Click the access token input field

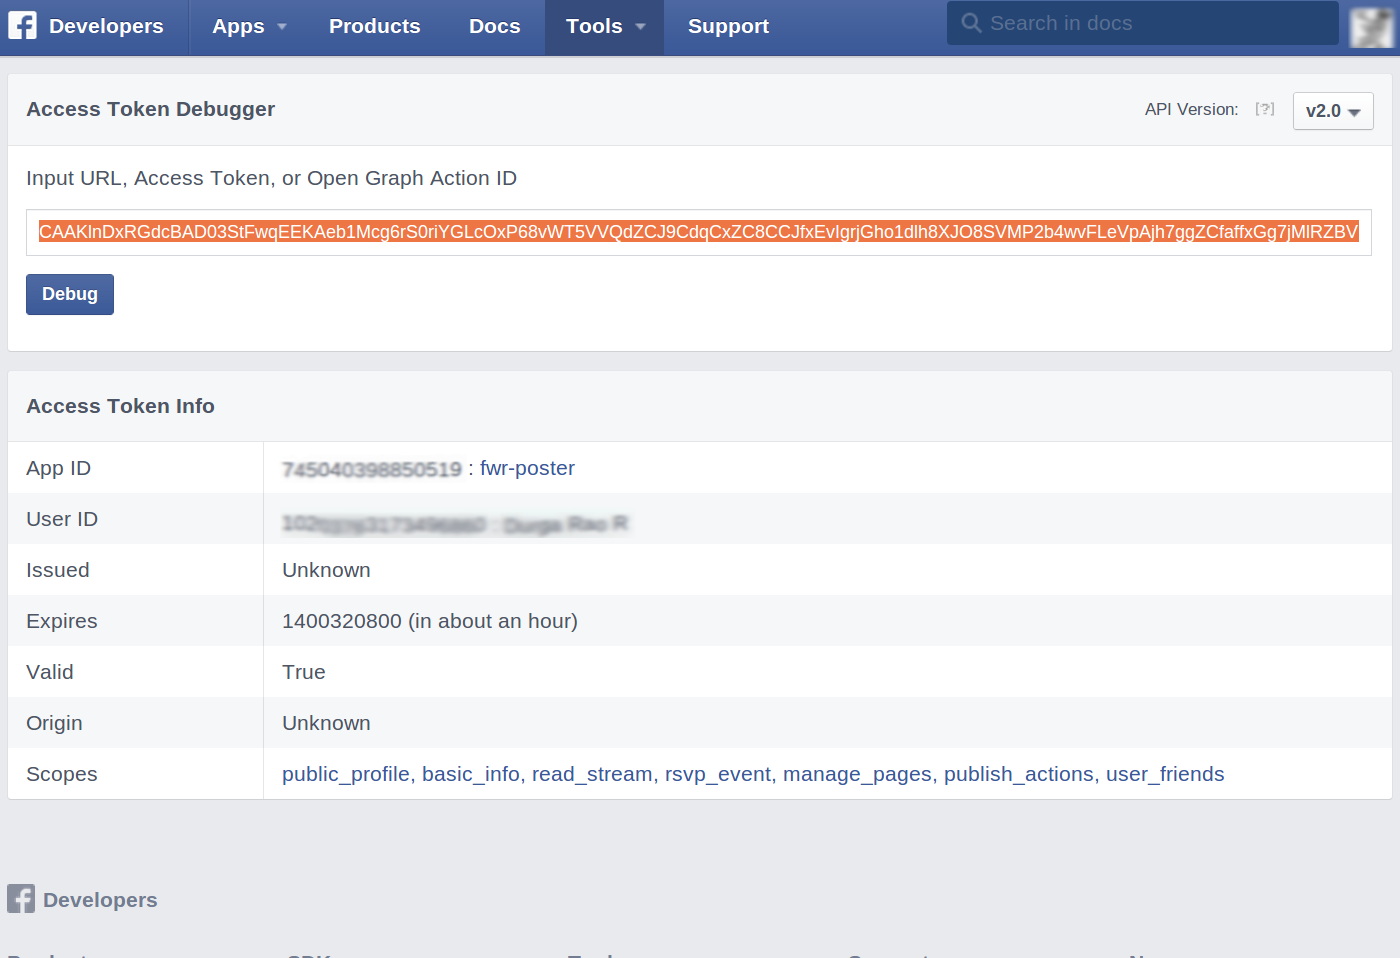[x=699, y=232]
